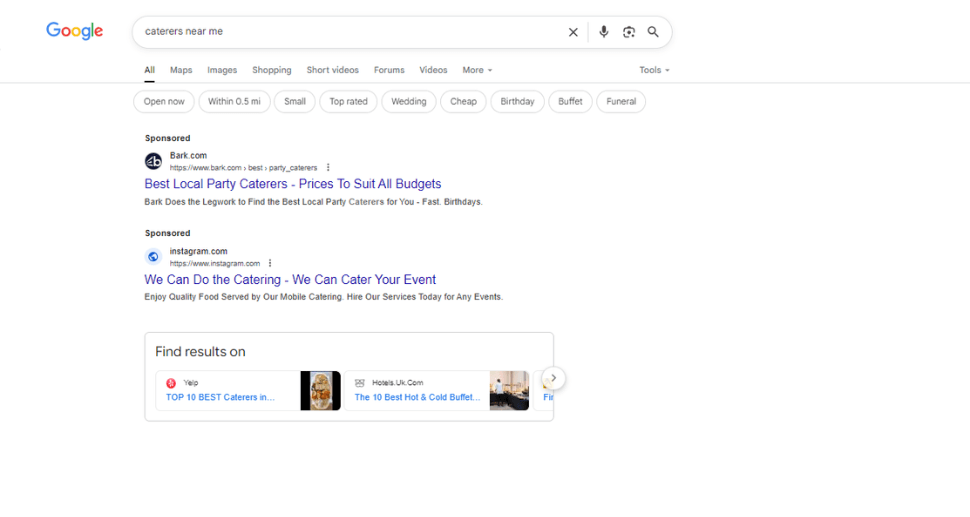Switch to the Shopping tab

(x=272, y=70)
